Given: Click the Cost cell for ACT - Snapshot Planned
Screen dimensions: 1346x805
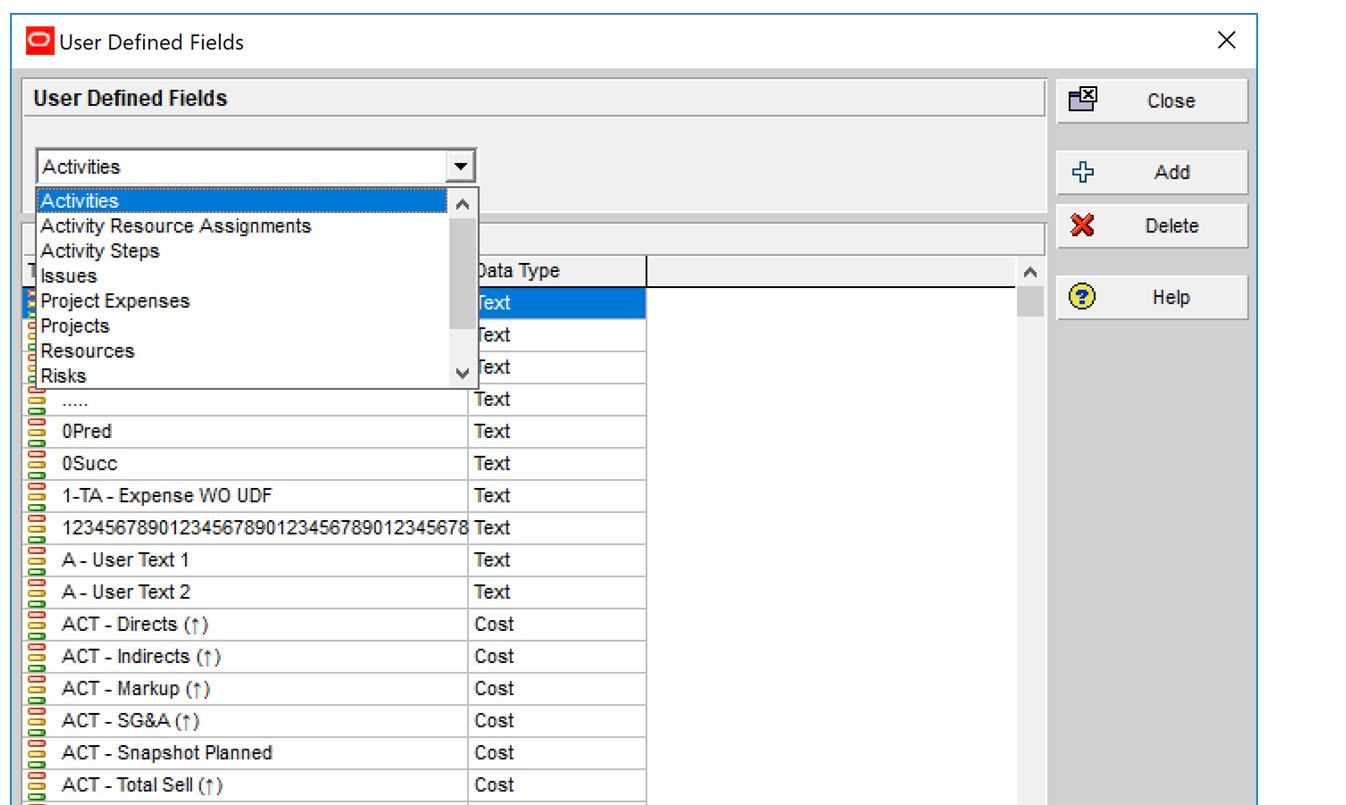Looking at the screenshot, I should [x=556, y=753].
